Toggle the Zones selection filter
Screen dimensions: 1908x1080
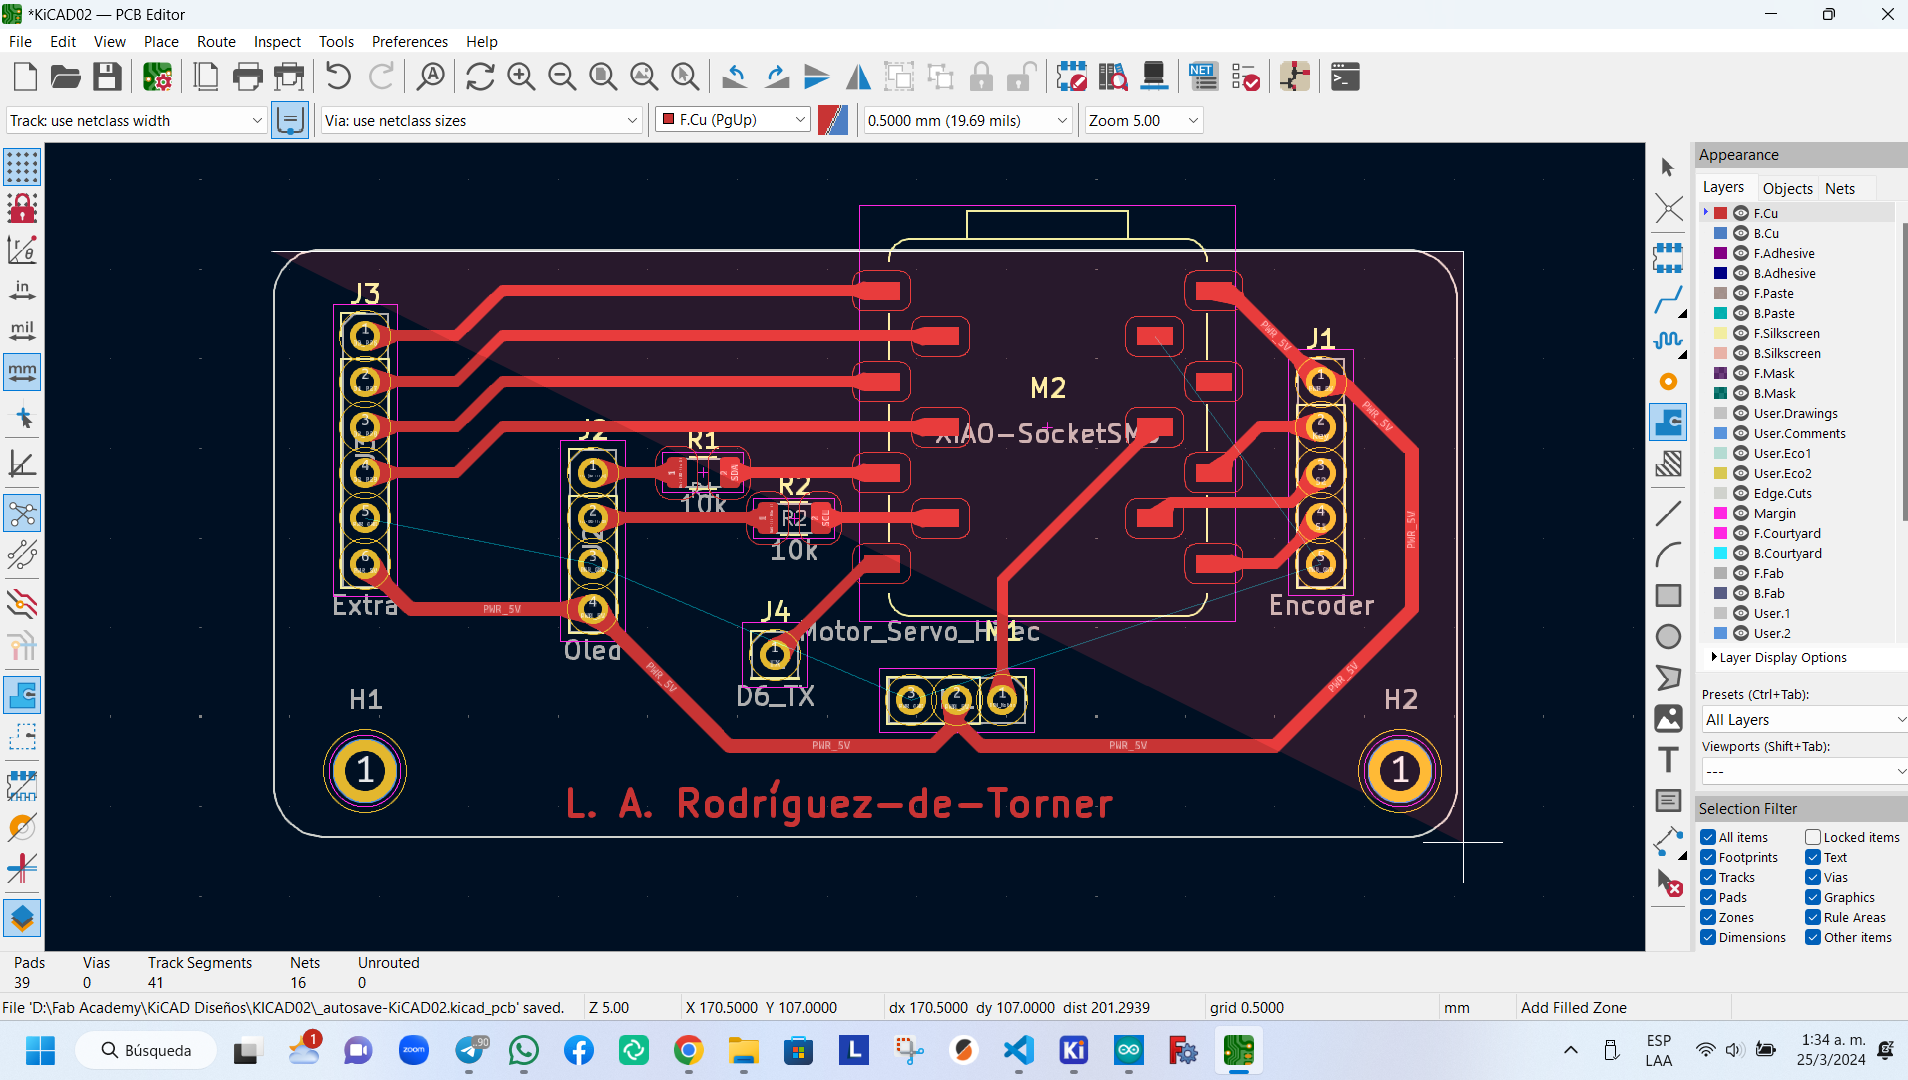pos(1708,917)
